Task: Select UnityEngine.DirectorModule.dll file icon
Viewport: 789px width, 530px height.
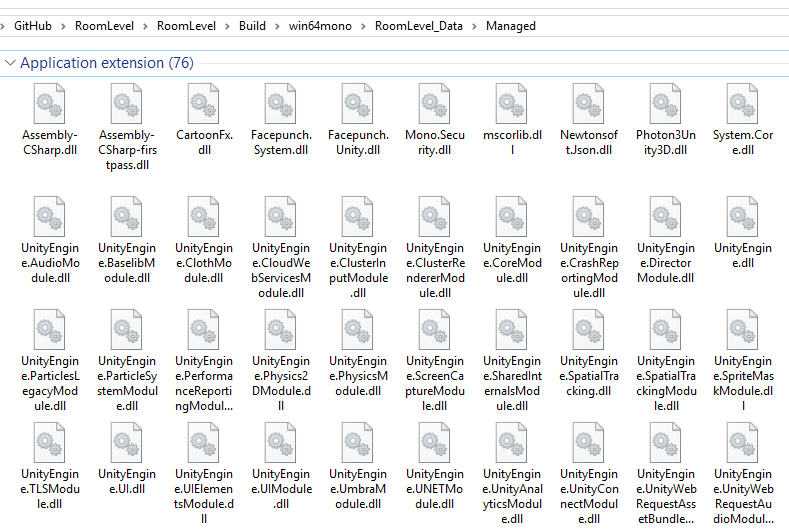Action: click(x=665, y=216)
